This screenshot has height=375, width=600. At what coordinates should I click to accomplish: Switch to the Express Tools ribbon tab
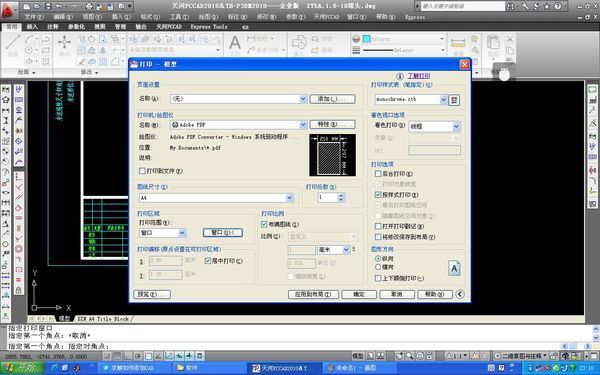(209, 27)
